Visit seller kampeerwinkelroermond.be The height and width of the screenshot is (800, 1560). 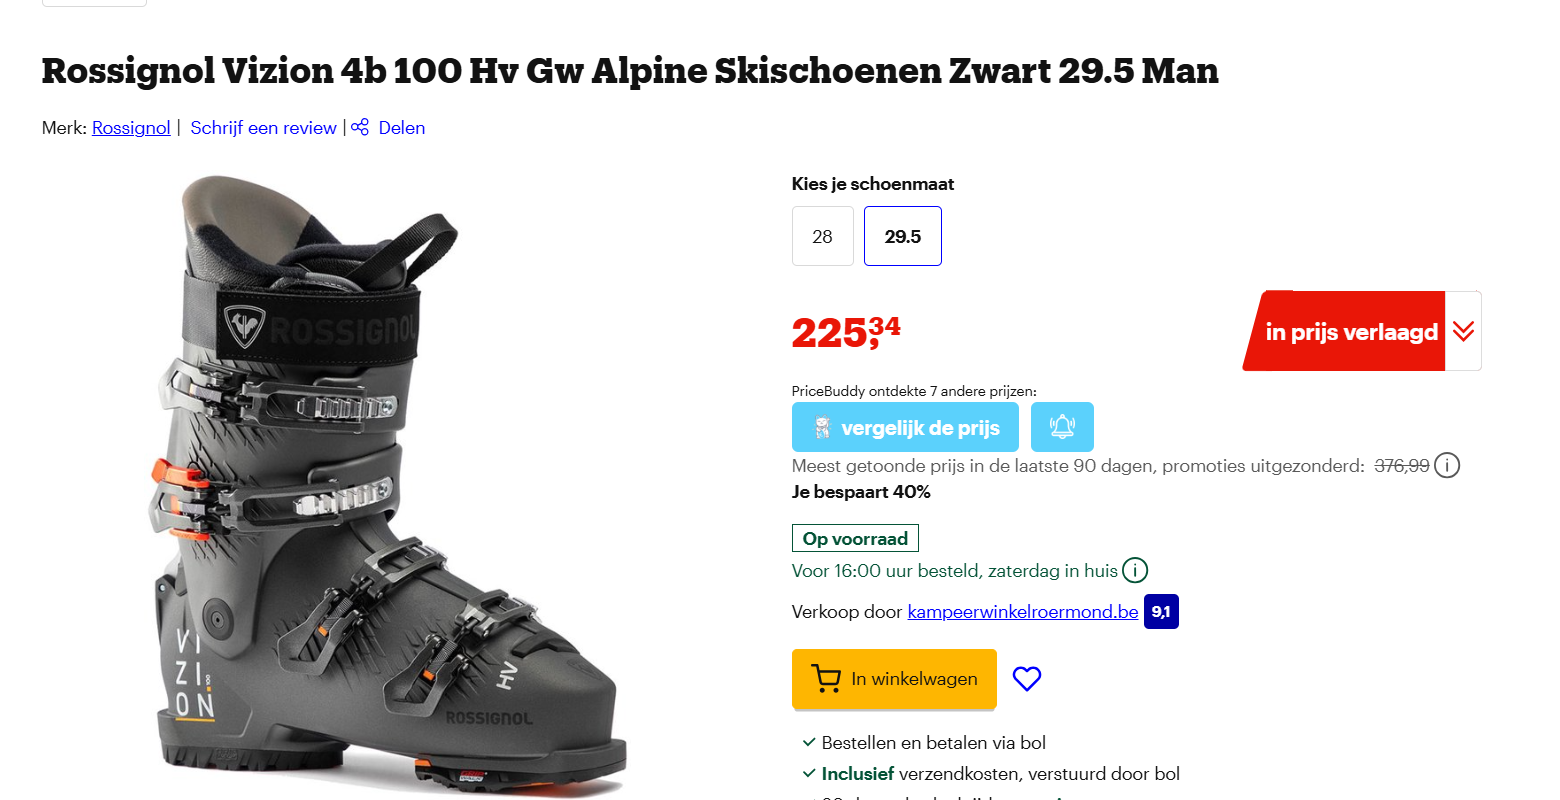(1023, 611)
